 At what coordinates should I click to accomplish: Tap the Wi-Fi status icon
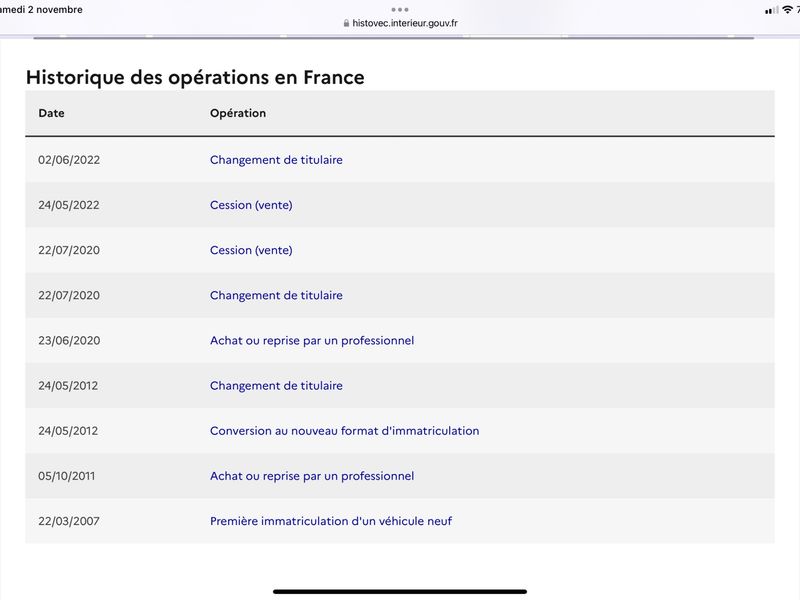coord(787,10)
